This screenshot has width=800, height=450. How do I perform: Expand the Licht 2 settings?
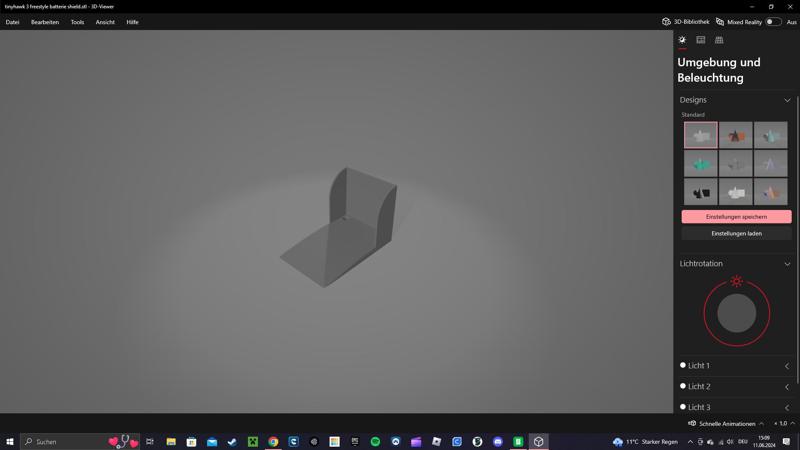coord(787,387)
